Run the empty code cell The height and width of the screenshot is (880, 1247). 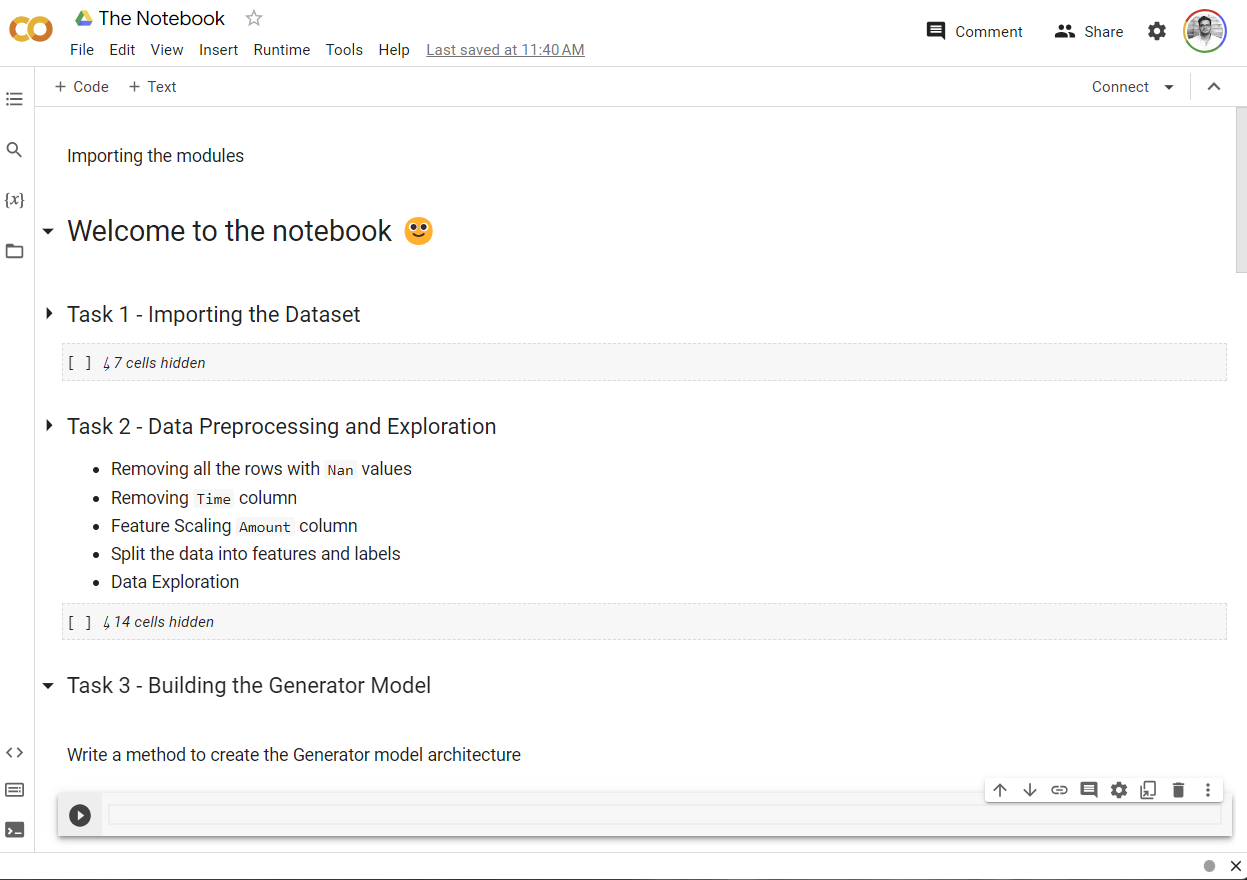click(80, 815)
